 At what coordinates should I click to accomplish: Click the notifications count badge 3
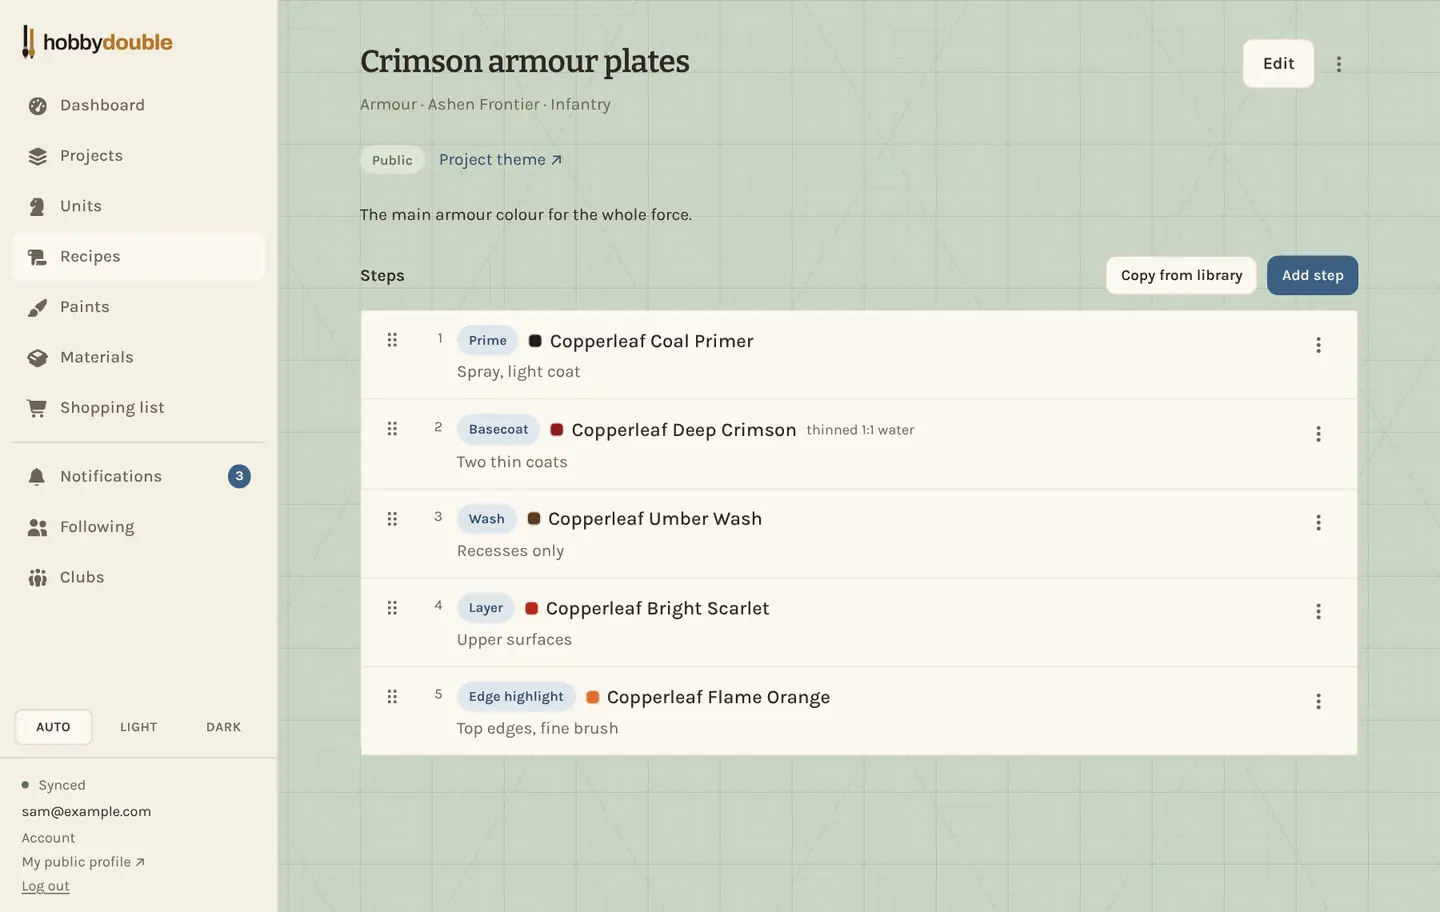(239, 476)
